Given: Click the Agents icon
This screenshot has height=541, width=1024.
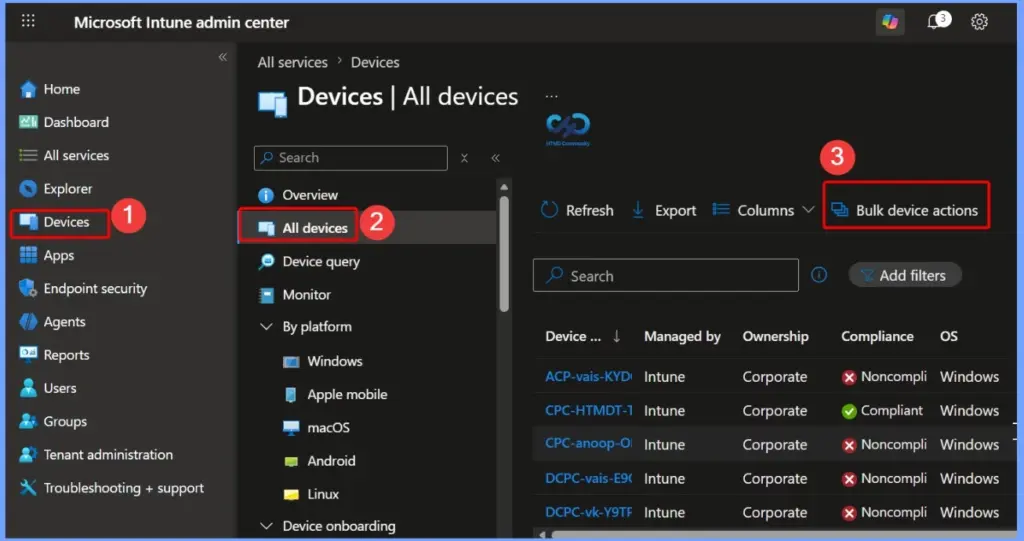Looking at the screenshot, I should pyautogui.click(x=28, y=321).
